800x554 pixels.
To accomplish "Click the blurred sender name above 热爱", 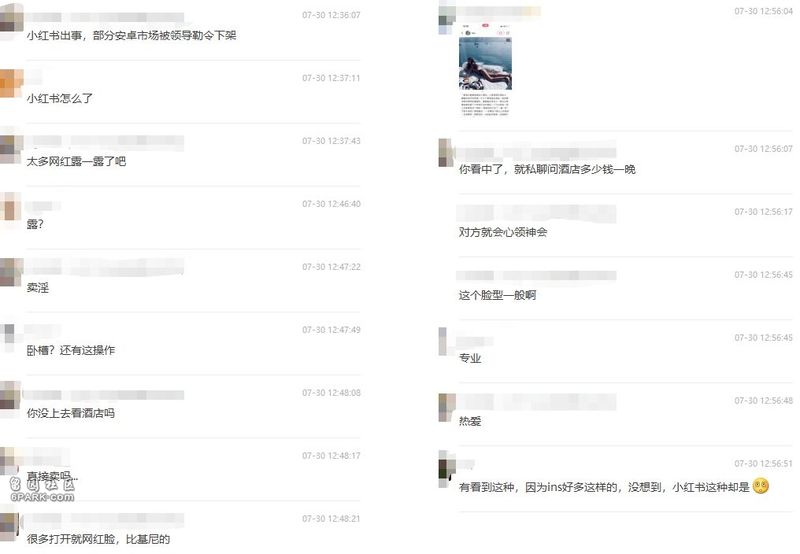I will pos(536,401).
